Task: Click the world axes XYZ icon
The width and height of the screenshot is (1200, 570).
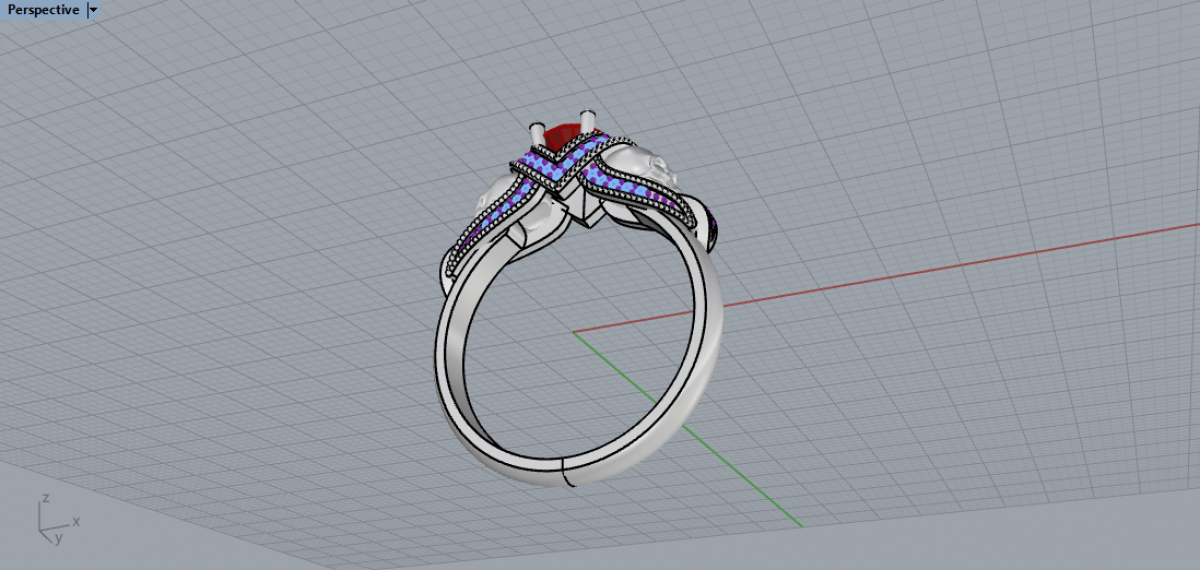Action: tap(58, 518)
